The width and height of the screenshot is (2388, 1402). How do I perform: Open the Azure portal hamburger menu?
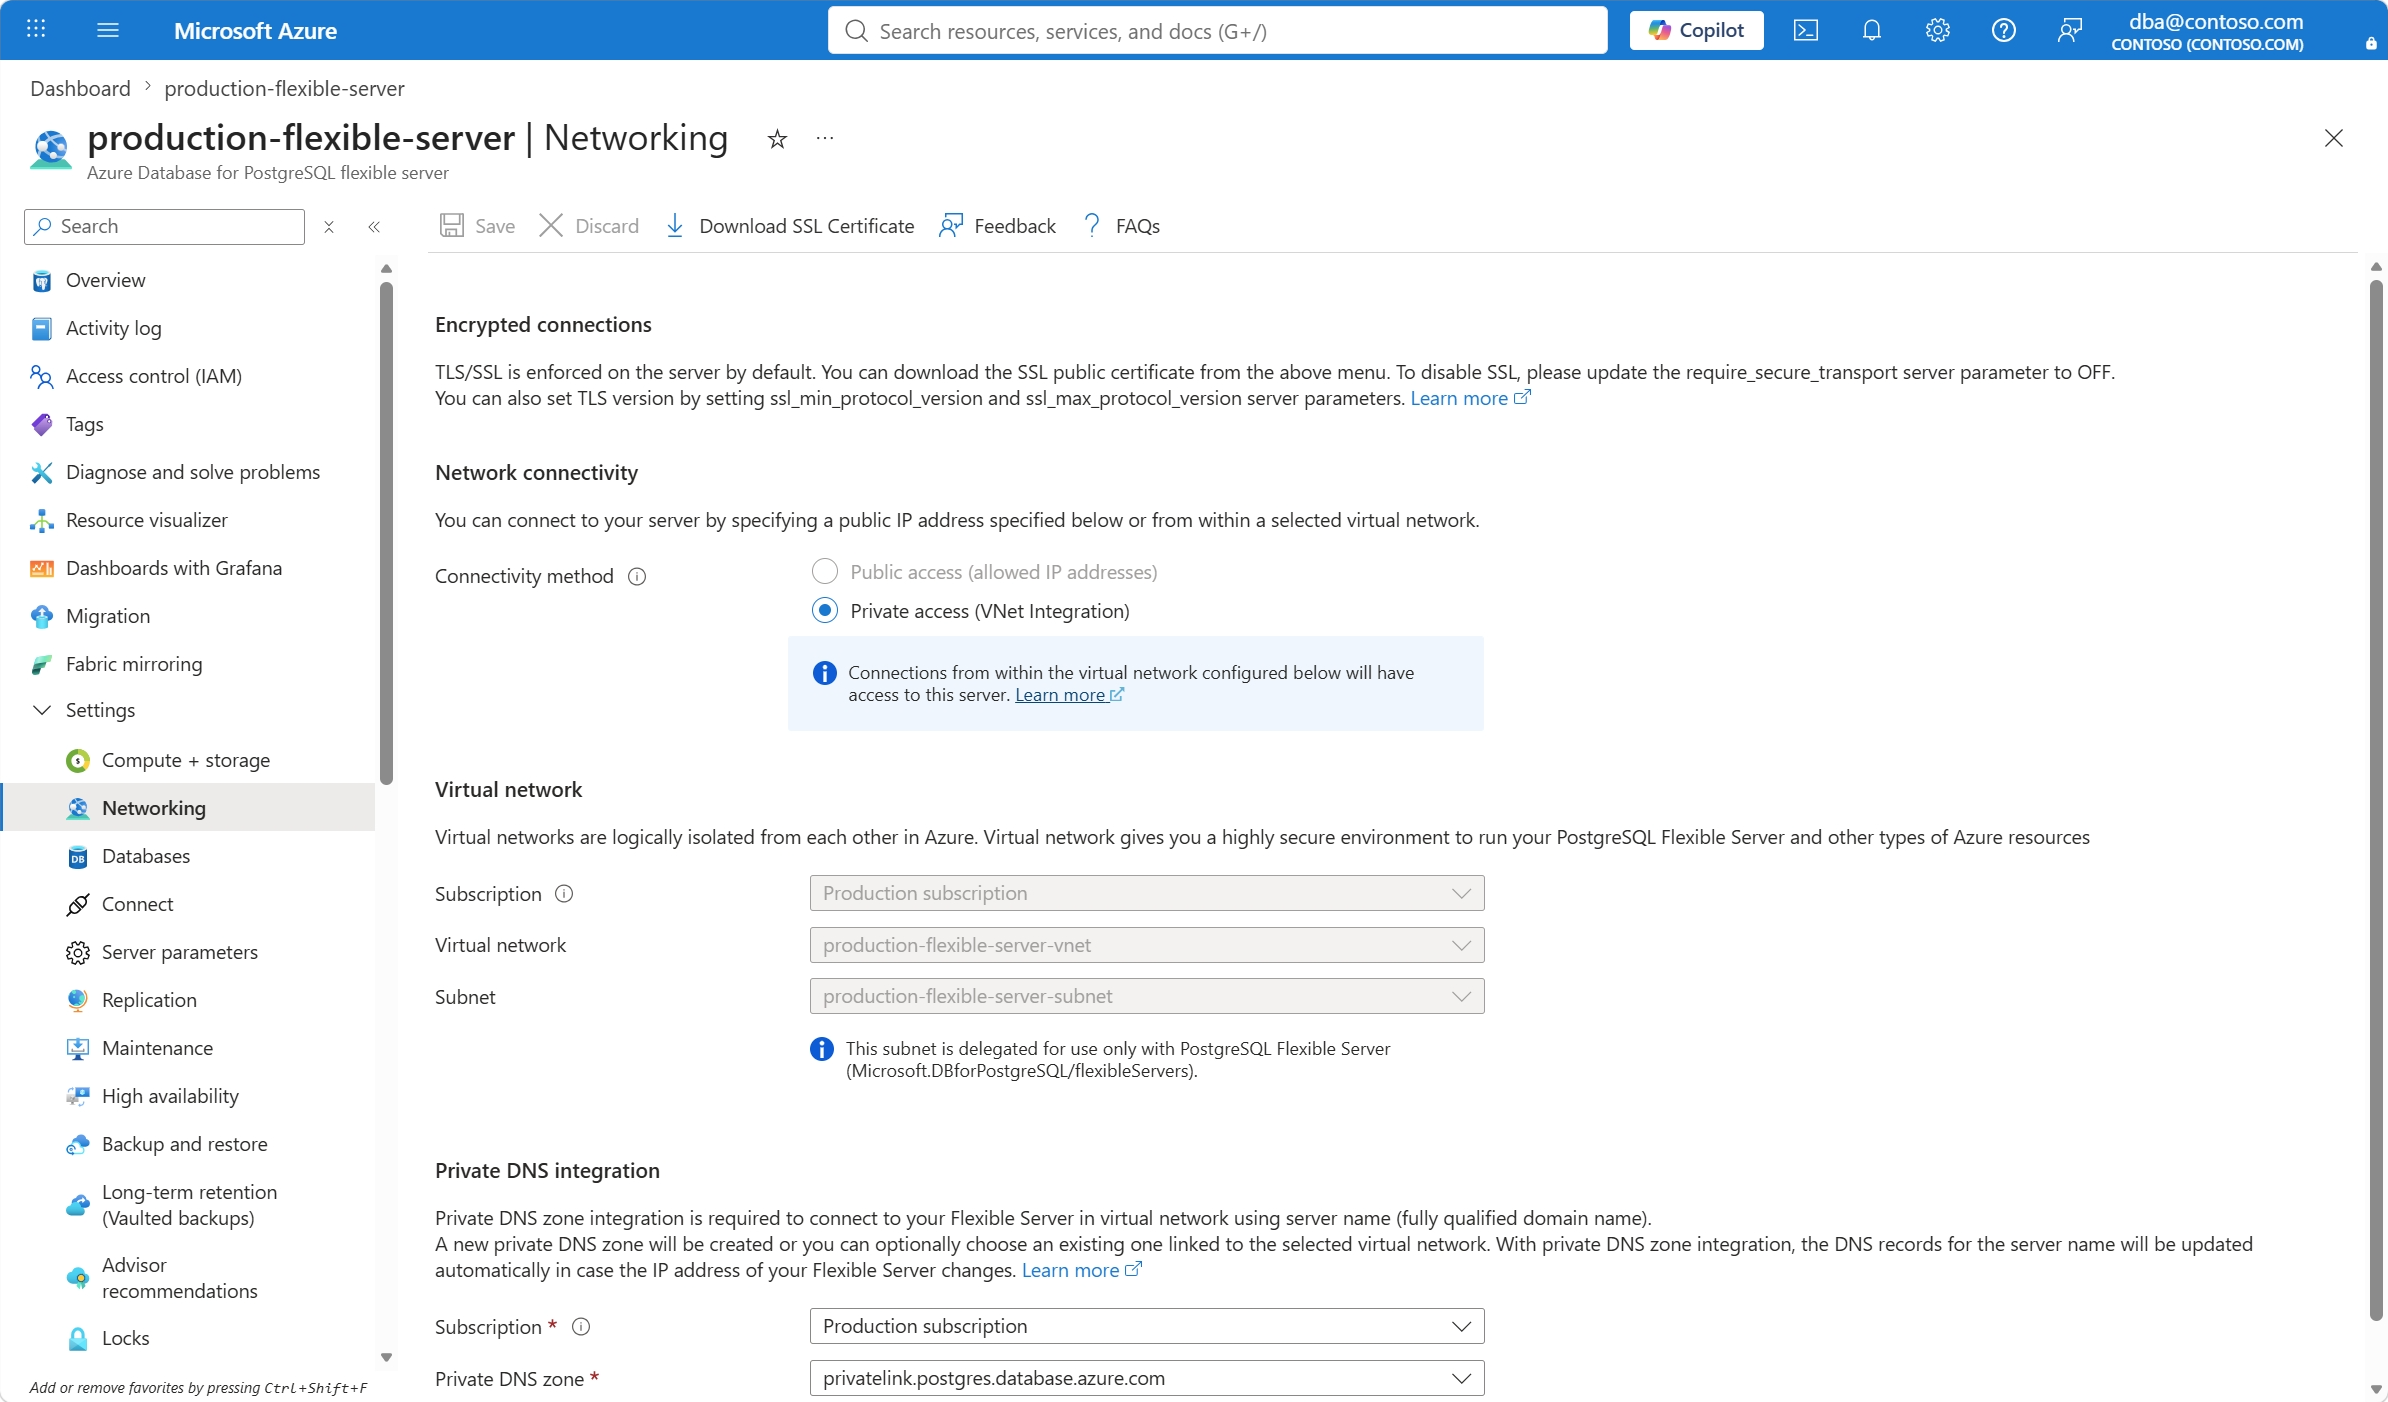coord(108,31)
